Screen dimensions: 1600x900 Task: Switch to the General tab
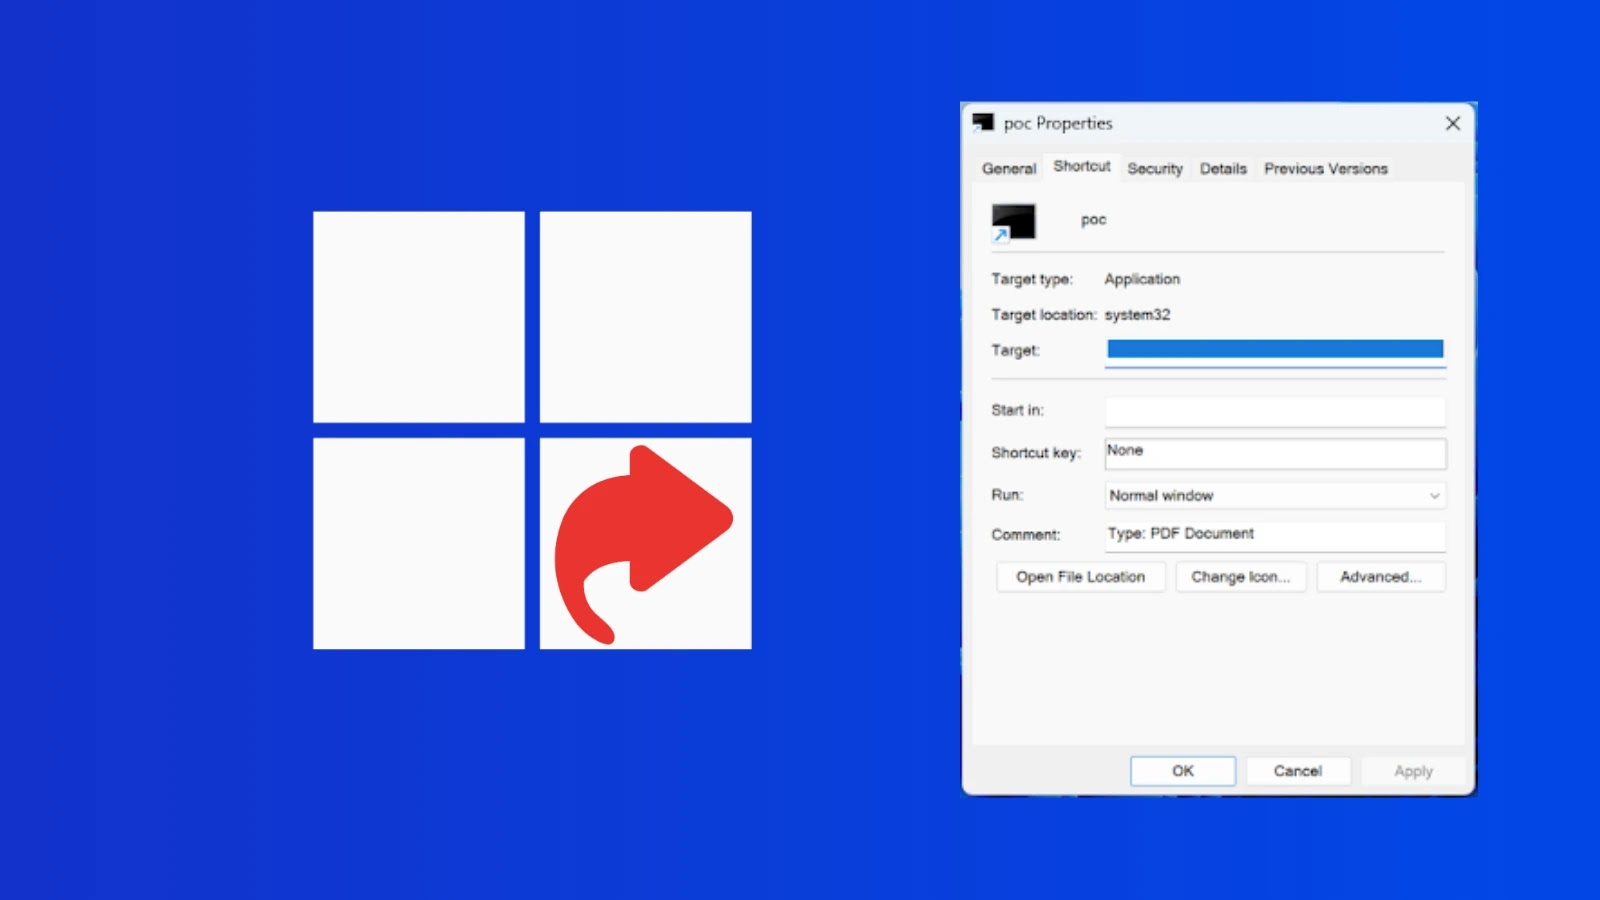coord(1007,168)
